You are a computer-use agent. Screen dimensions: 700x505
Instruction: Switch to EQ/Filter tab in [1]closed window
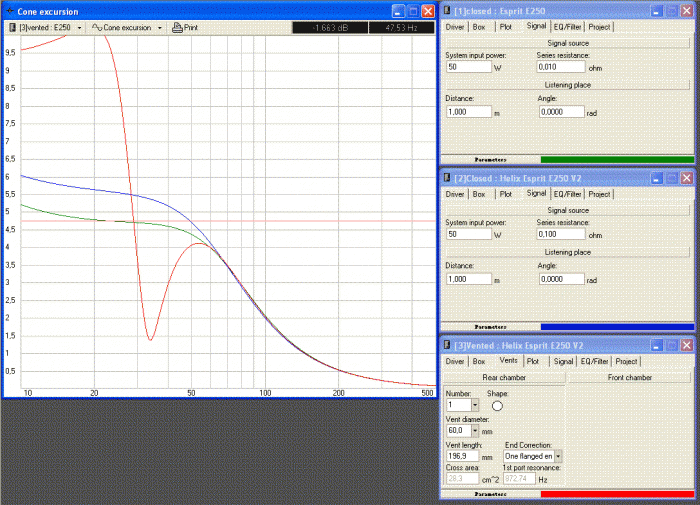[x=567, y=27]
